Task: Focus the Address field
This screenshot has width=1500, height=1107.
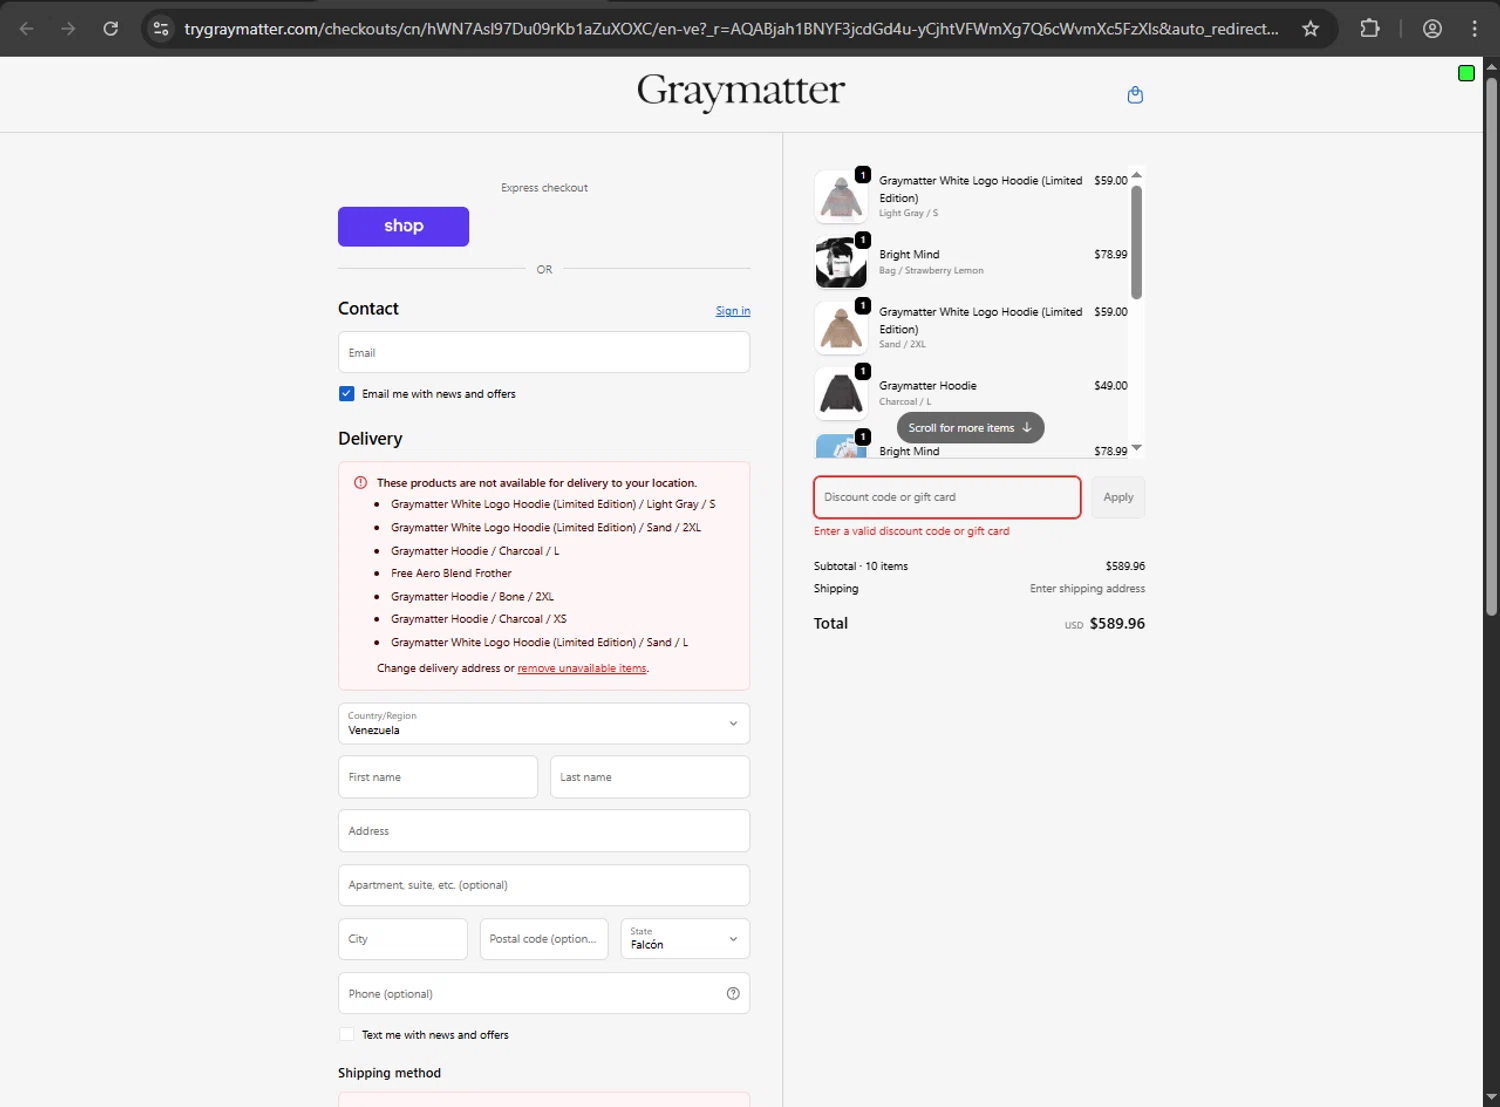Action: click(x=544, y=831)
